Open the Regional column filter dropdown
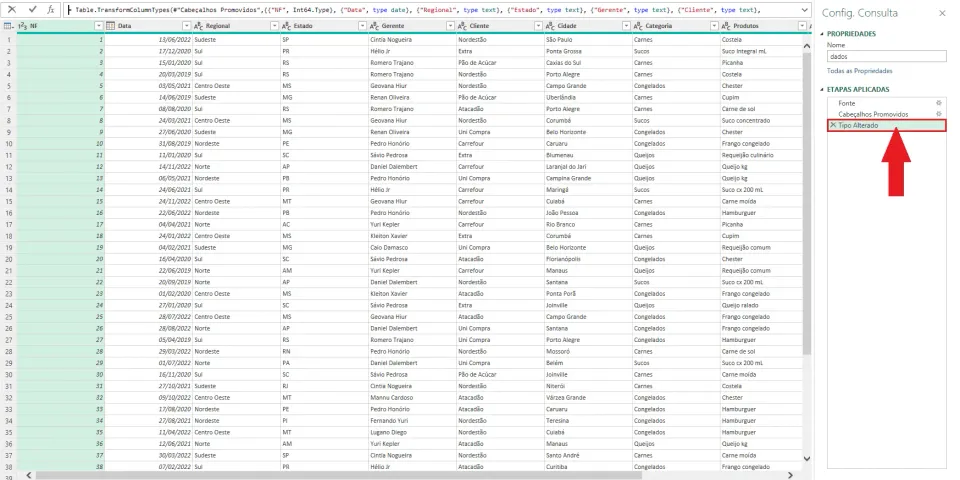This screenshot has height=480, width=960. click(275, 26)
